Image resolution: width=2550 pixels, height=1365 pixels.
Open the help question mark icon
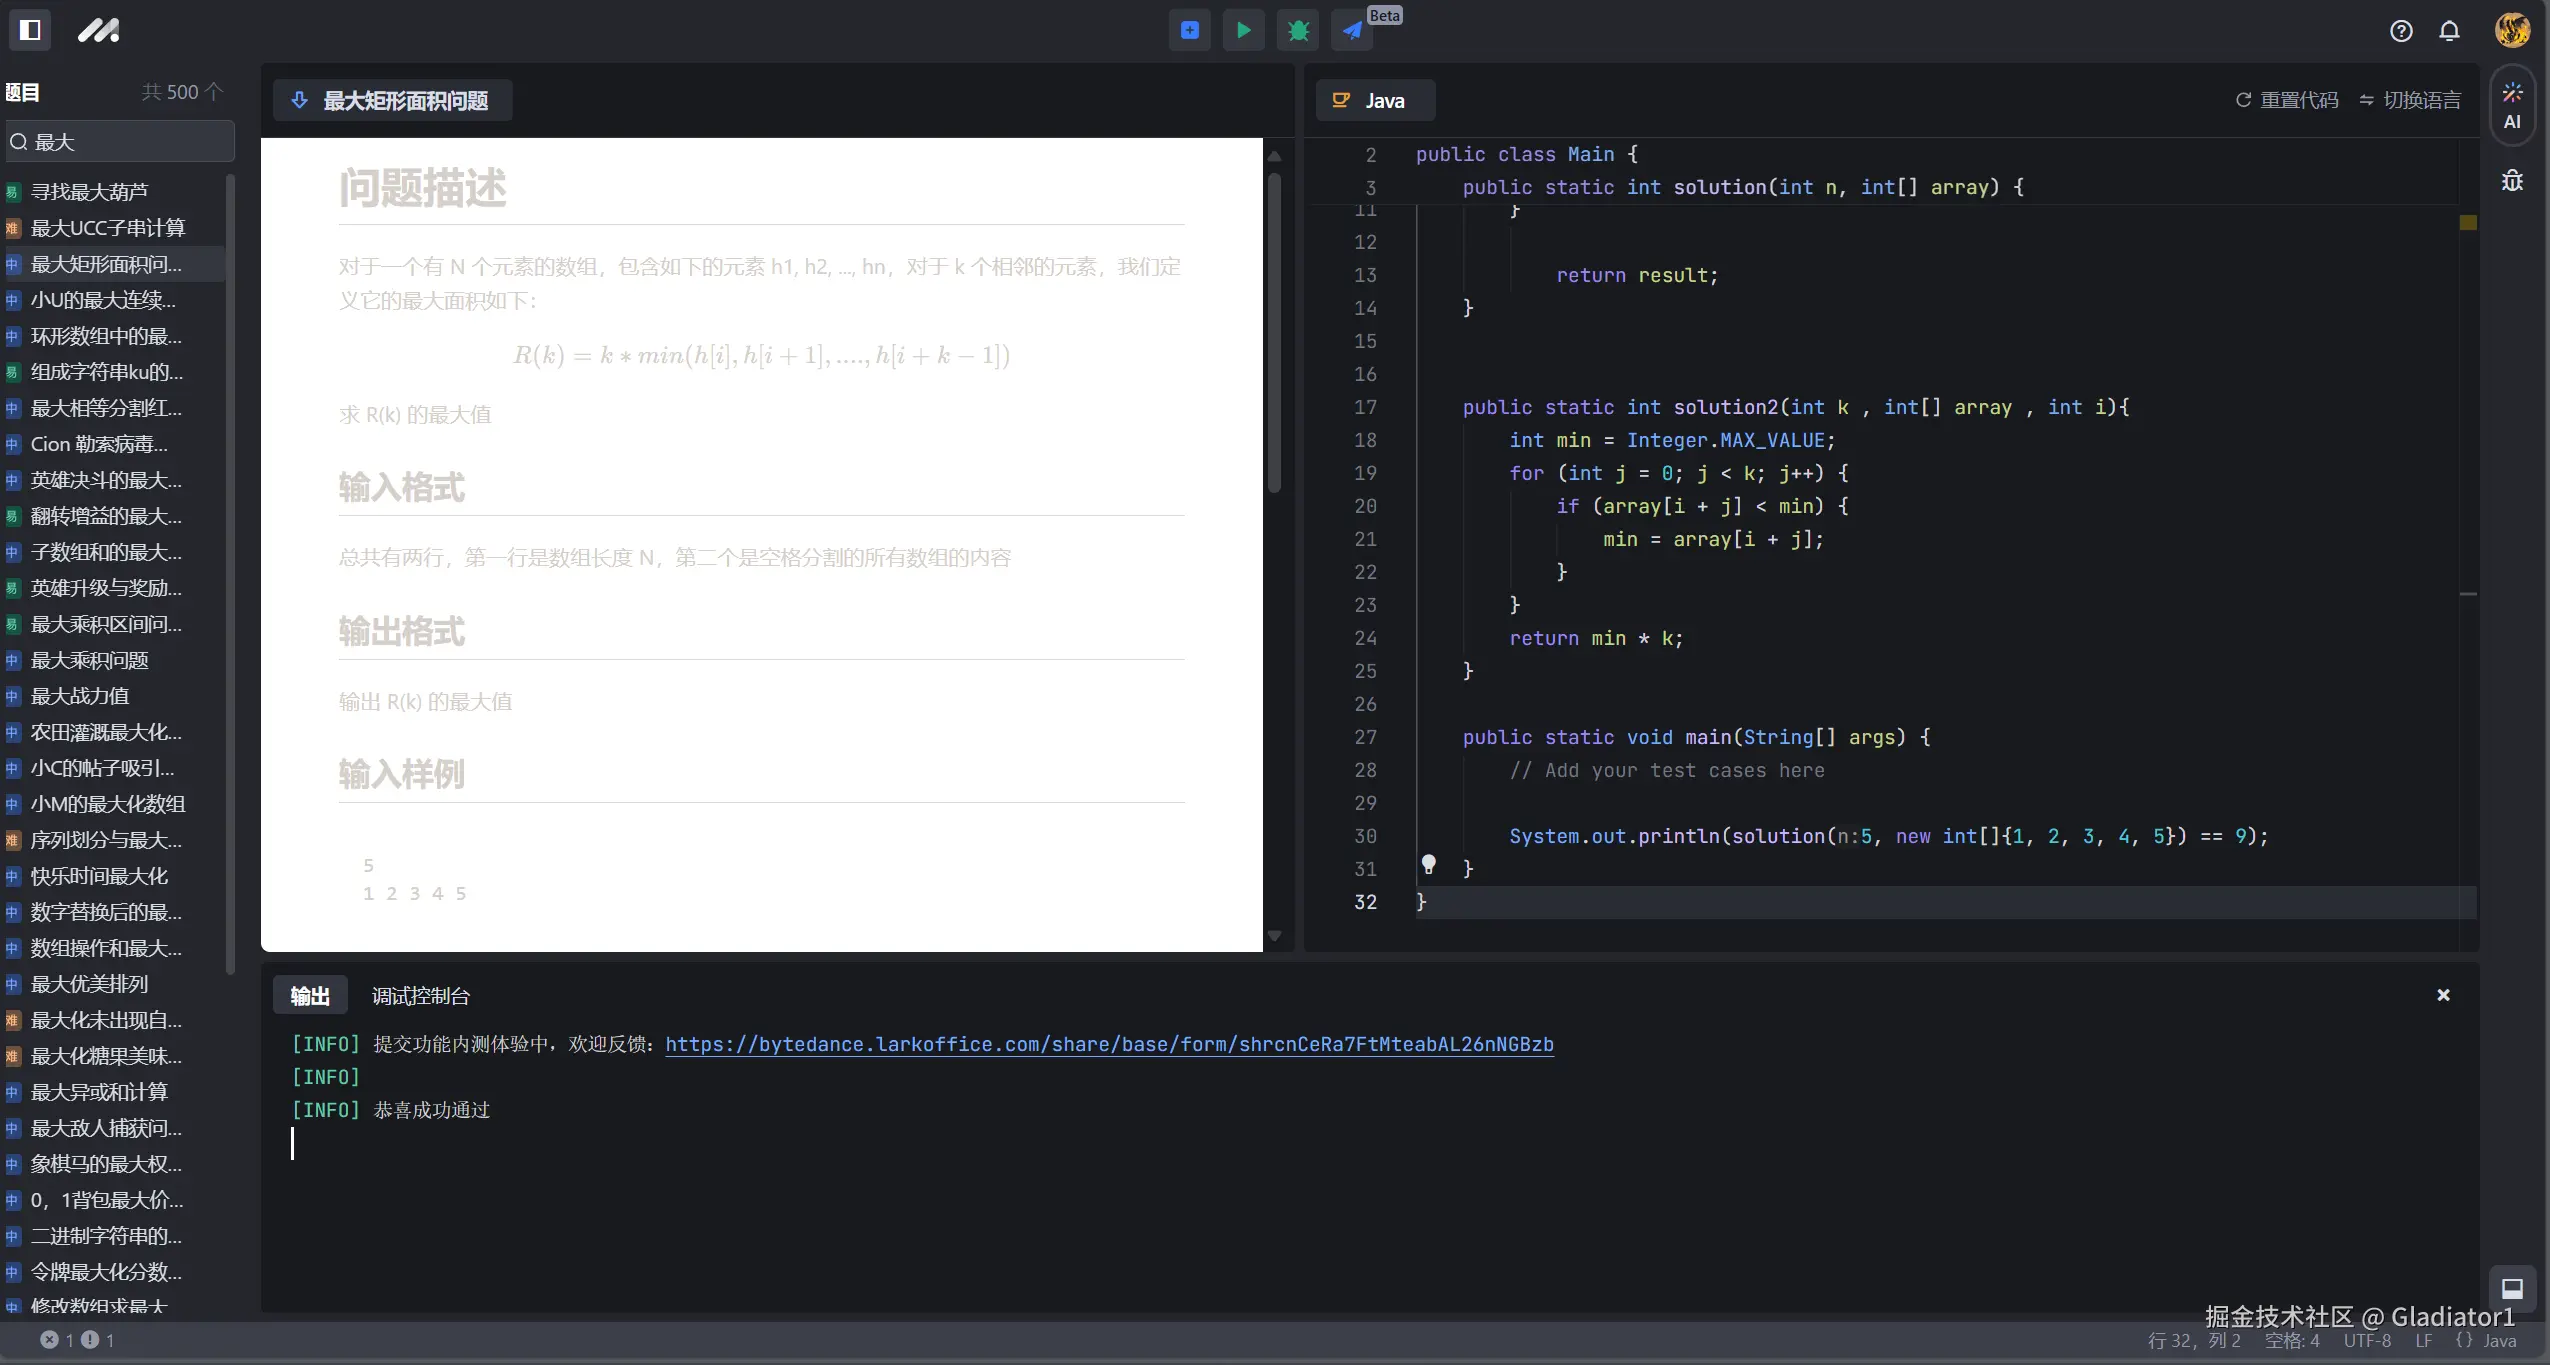[x=2401, y=31]
